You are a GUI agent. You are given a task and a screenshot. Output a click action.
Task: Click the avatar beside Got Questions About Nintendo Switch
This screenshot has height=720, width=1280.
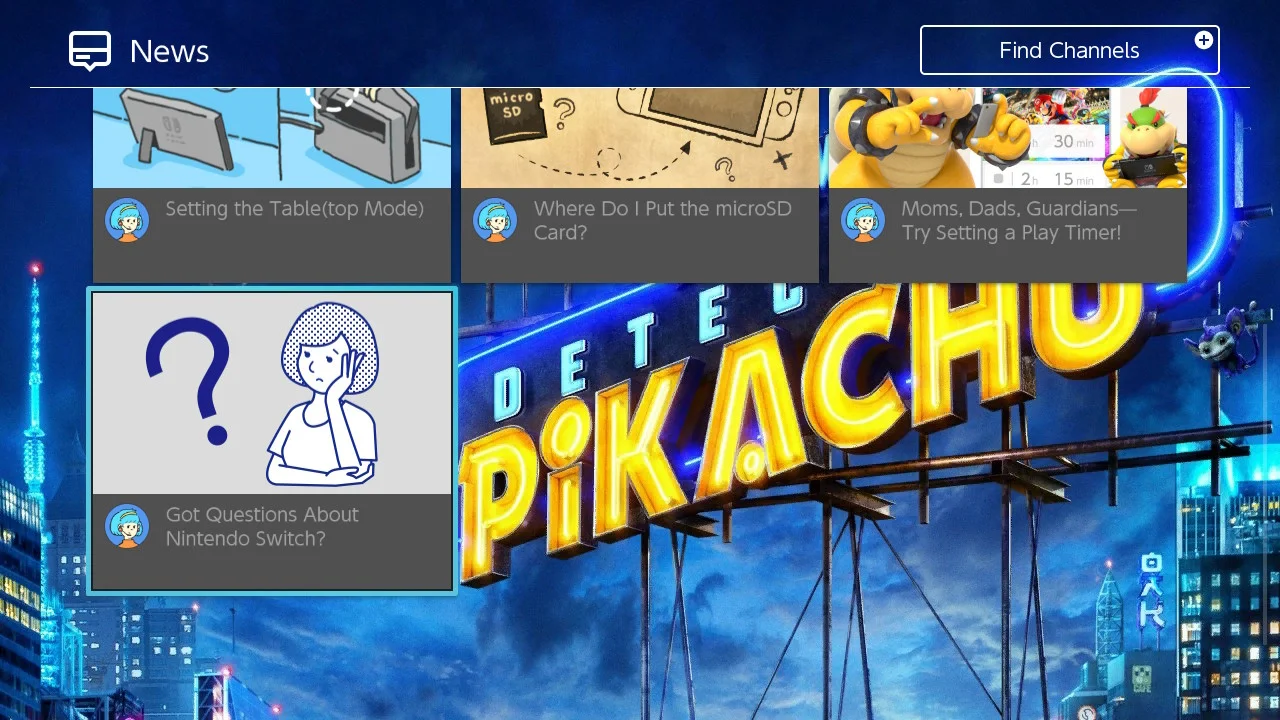point(127,526)
